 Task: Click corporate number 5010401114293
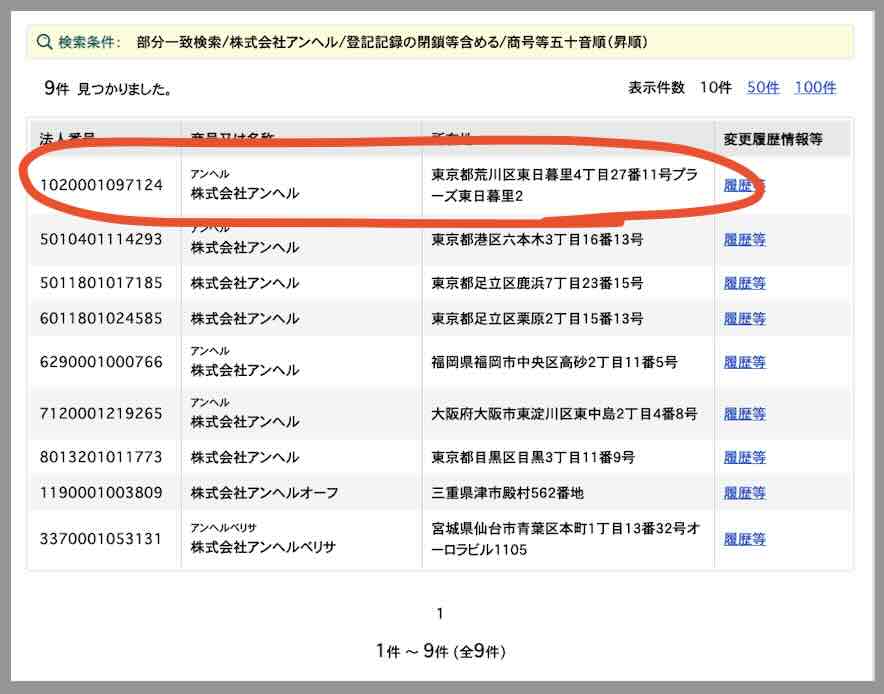coord(100,240)
